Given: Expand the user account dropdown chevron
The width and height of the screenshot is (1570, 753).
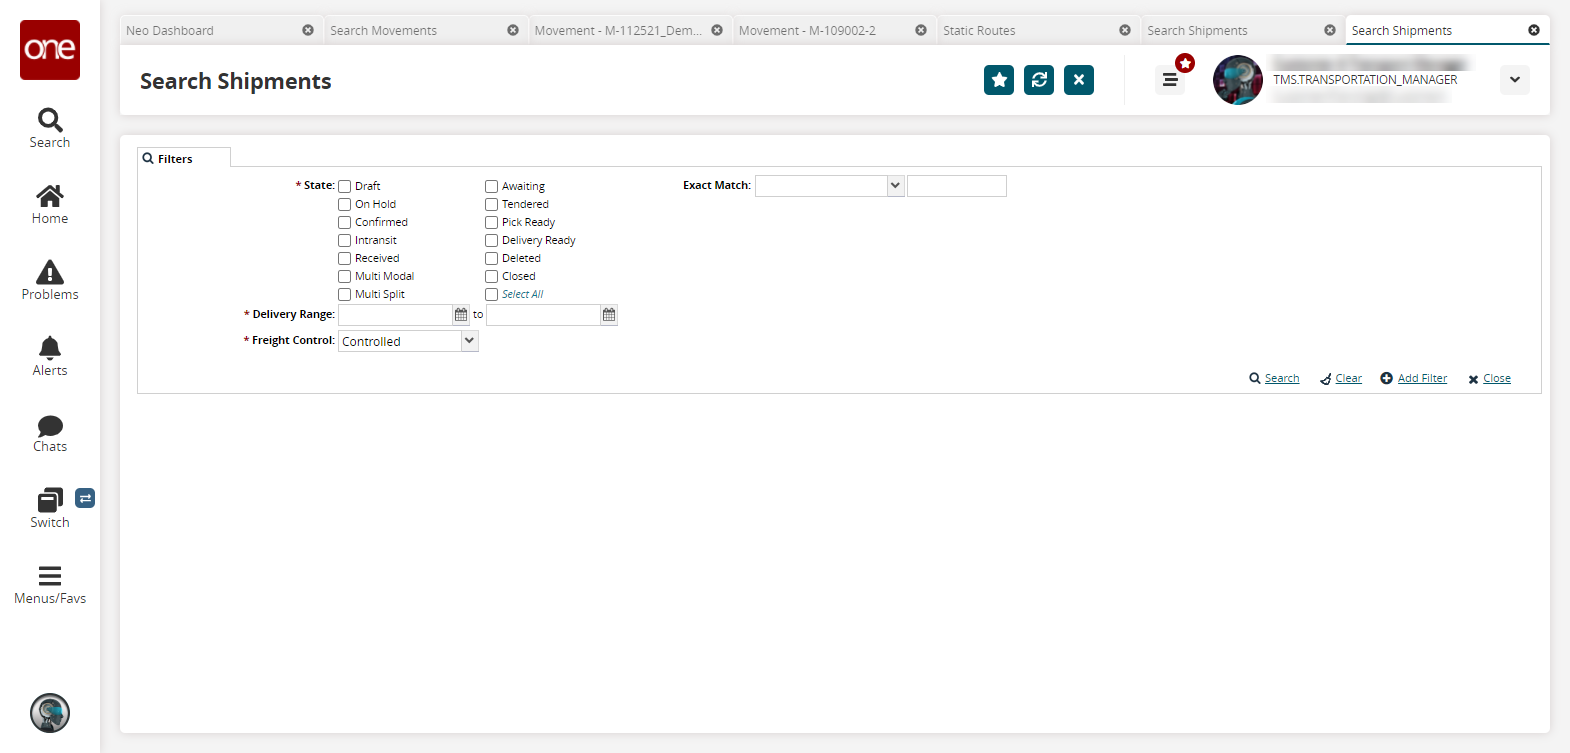Looking at the screenshot, I should coord(1515,80).
